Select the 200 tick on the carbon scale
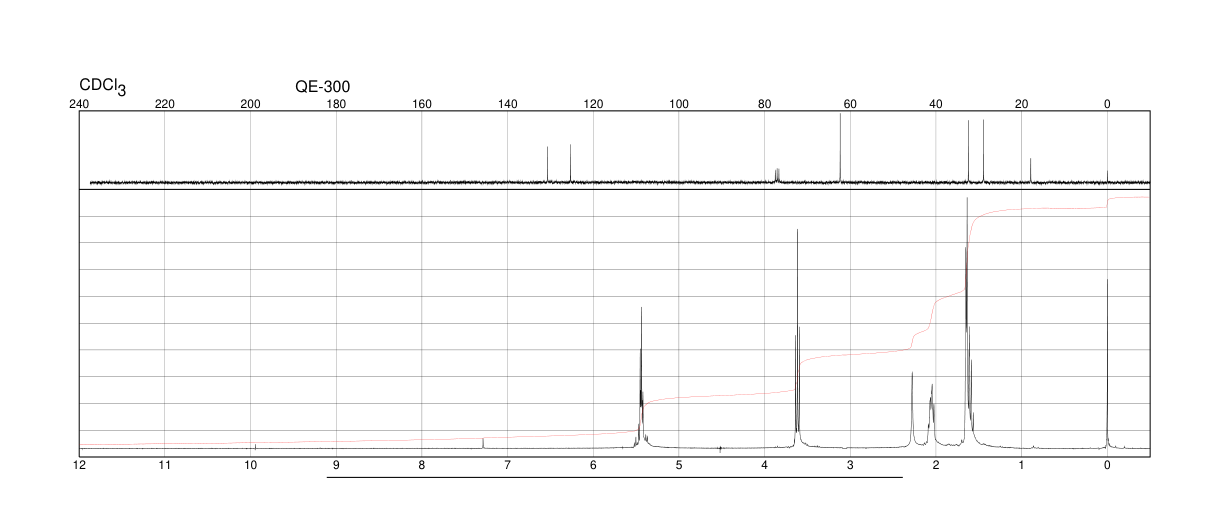The width and height of the screenshot is (1224, 528). pyautogui.click(x=251, y=104)
